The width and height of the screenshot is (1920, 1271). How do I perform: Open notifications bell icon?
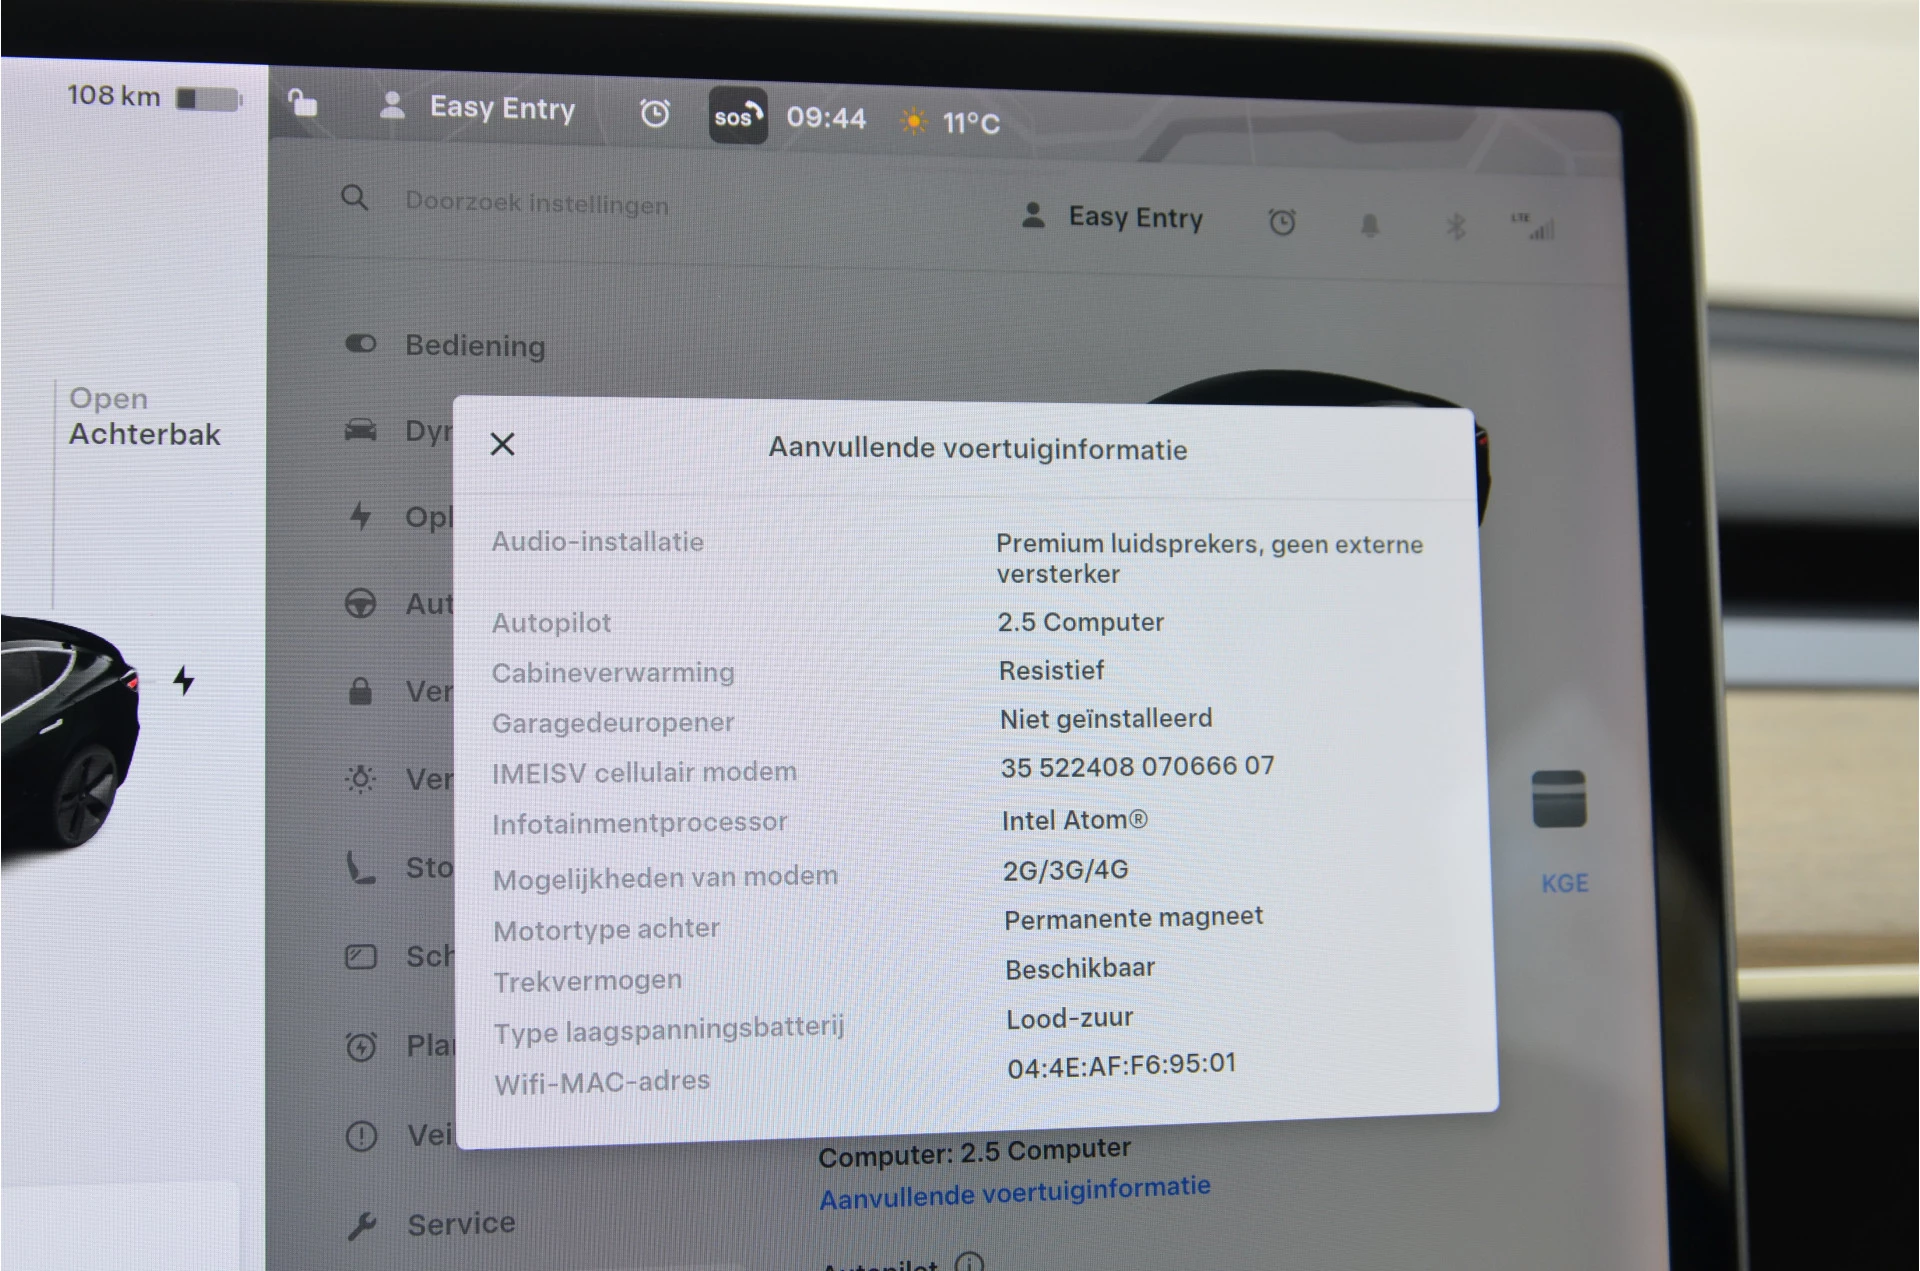click(x=1369, y=225)
